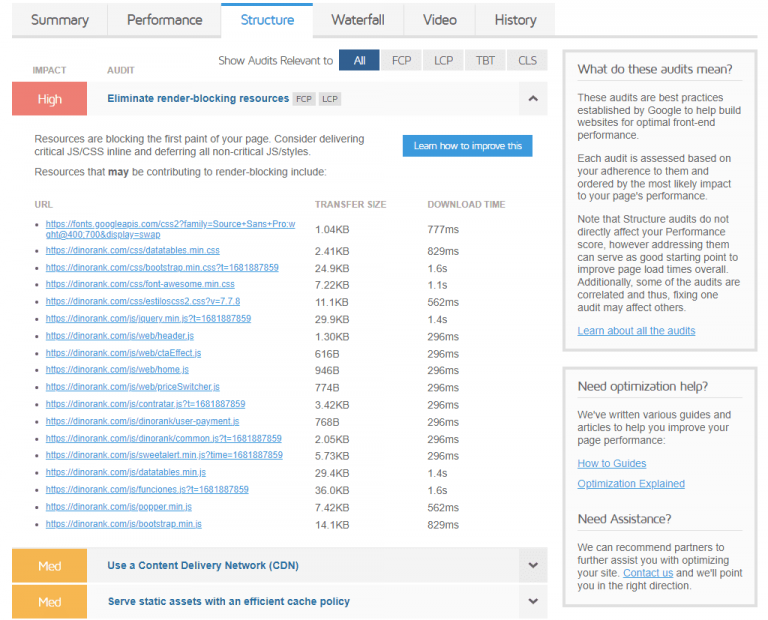This screenshot has width=768, height=620.
Task: Expand the efficient cache policy audit chevron
Action: pyautogui.click(x=533, y=601)
